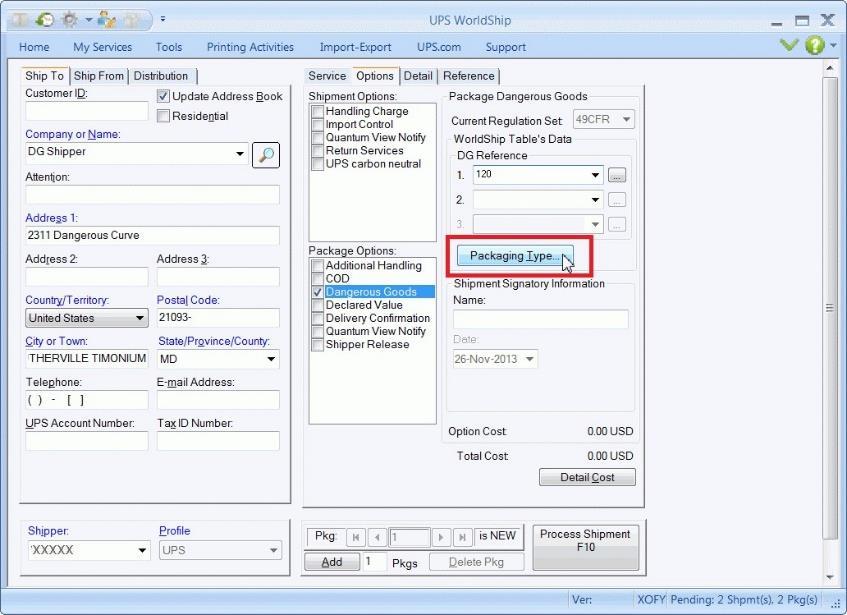Click the Postal Code field

click(x=218, y=318)
